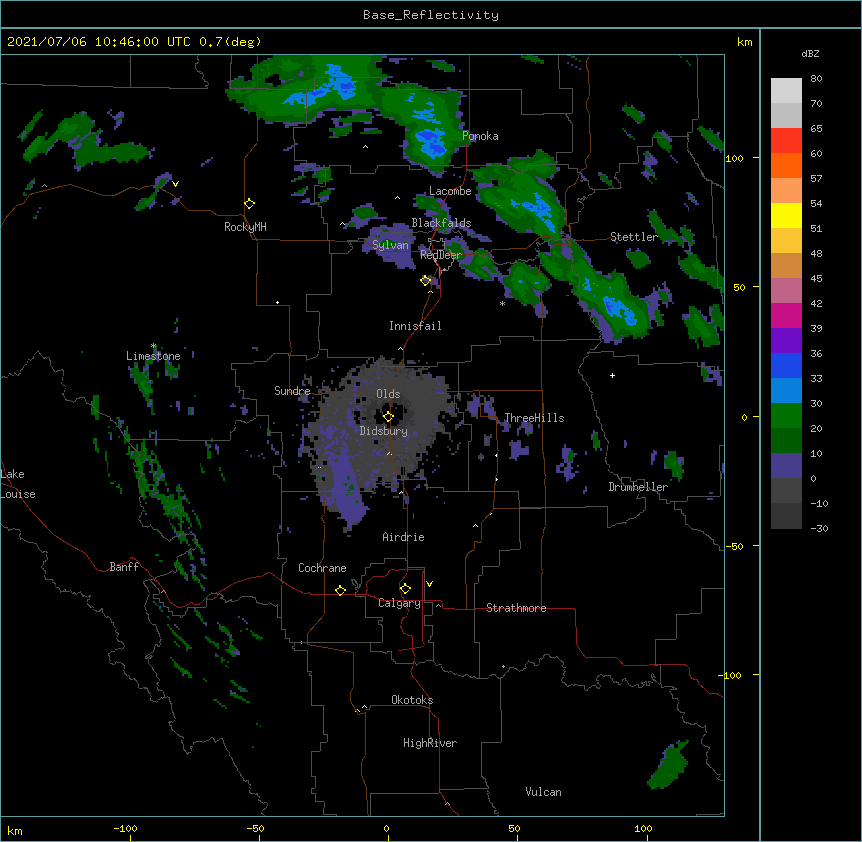Click the yellow v marker in the northwest rain band

point(175,184)
